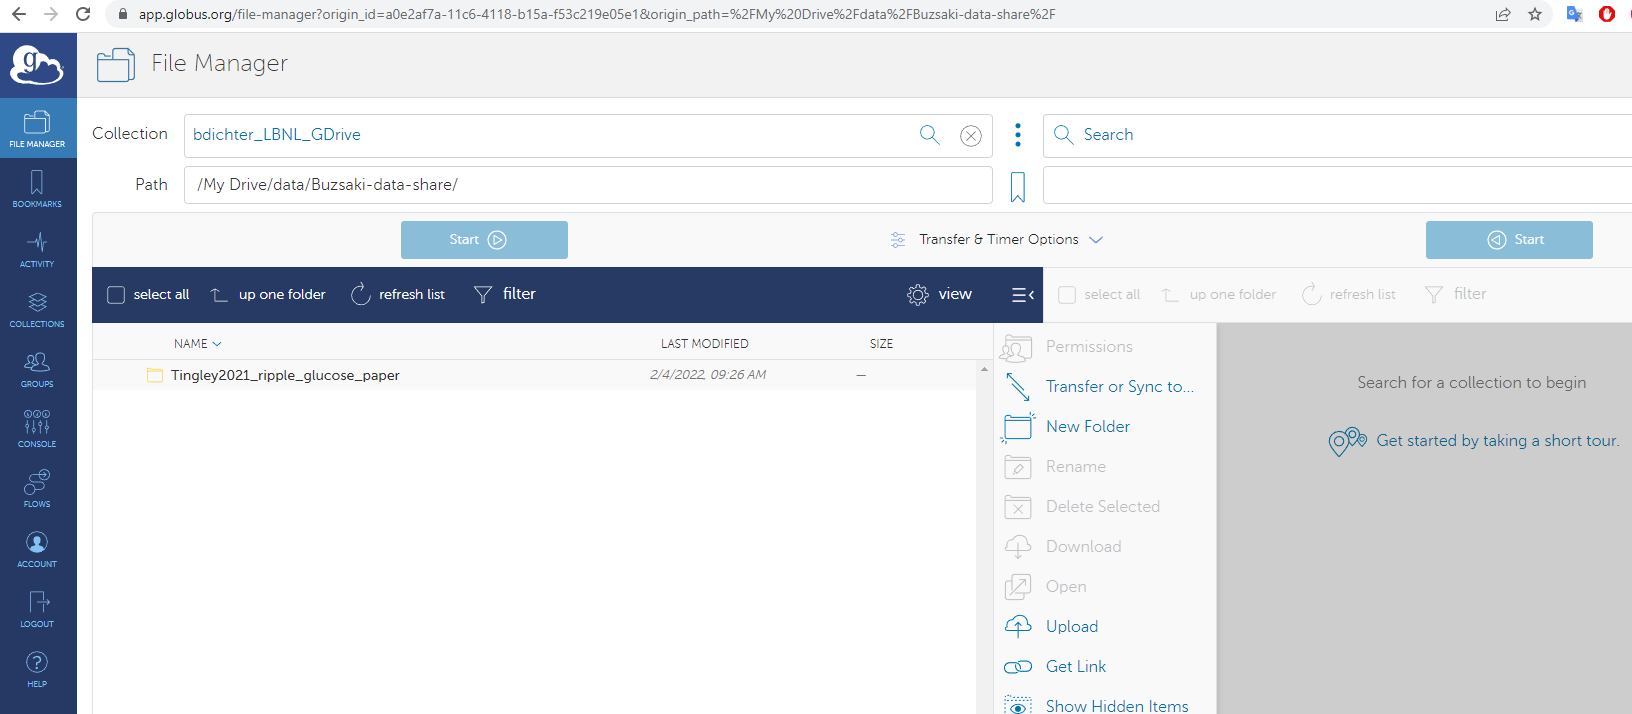Viewport: 1632px width, 714px height.
Task: Go to Activity in the sidebar
Action: coord(38,248)
